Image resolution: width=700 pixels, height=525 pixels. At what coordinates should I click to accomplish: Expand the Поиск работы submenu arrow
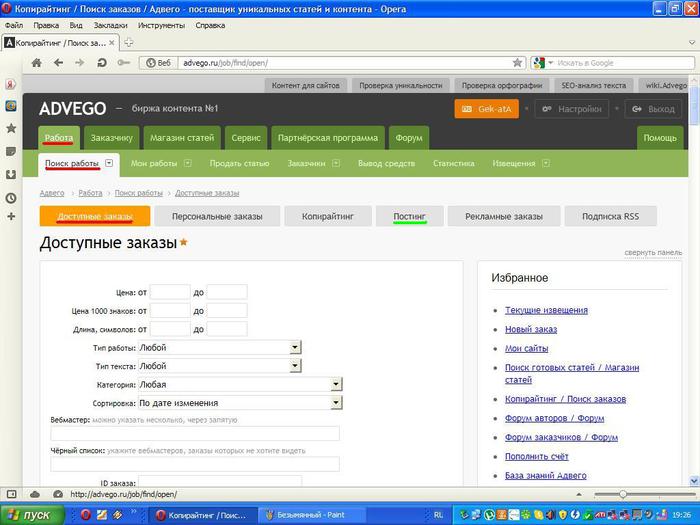click(x=109, y=163)
